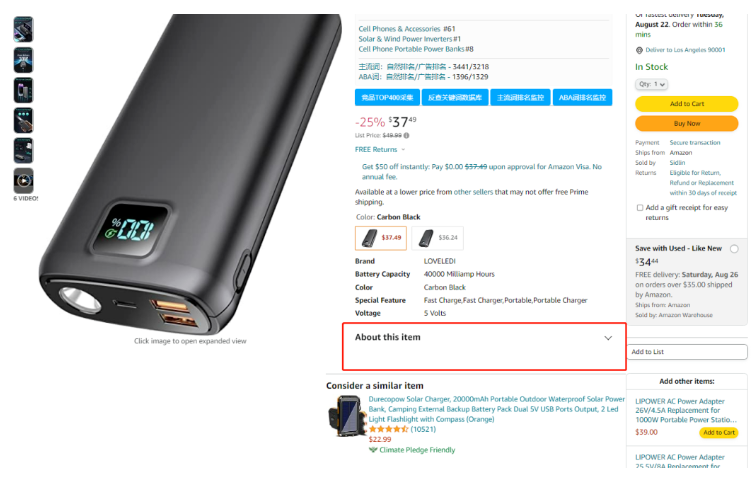Click the last blue ABA plugin button
This screenshot has height=485, width=756.
(582, 97)
